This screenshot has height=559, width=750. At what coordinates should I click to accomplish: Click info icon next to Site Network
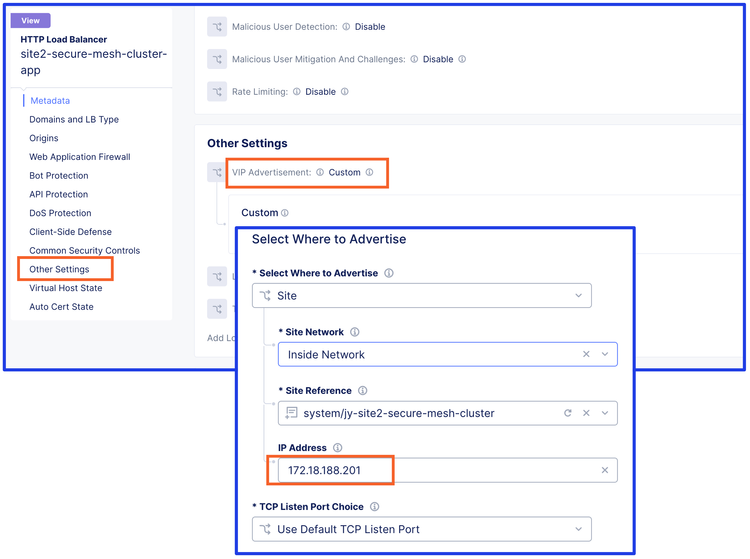(x=355, y=332)
